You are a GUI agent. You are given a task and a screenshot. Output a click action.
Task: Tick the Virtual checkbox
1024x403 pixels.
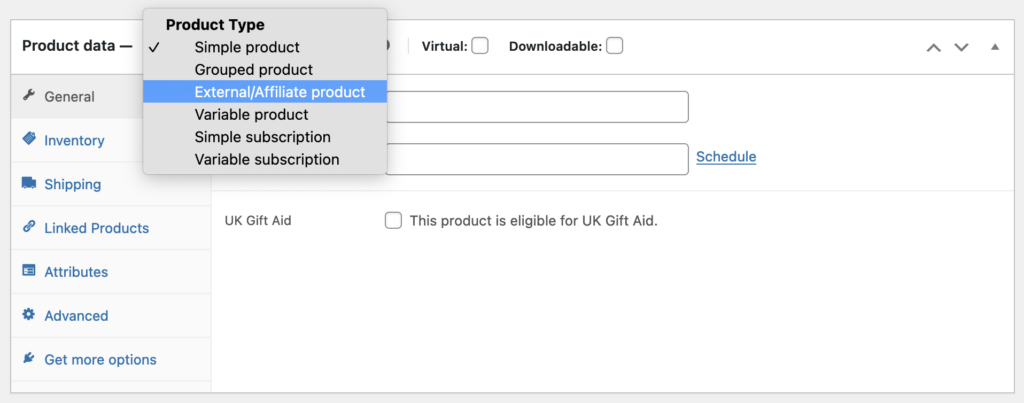click(x=480, y=46)
